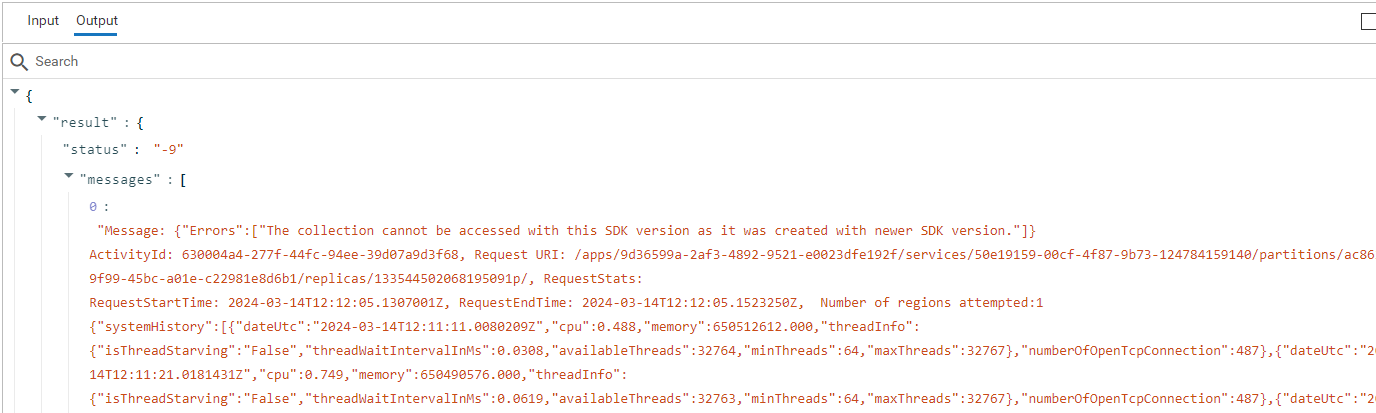Switch to the Input tab
Image resolution: width=1376 pixels, height=413 pixels.
[43, 21]
